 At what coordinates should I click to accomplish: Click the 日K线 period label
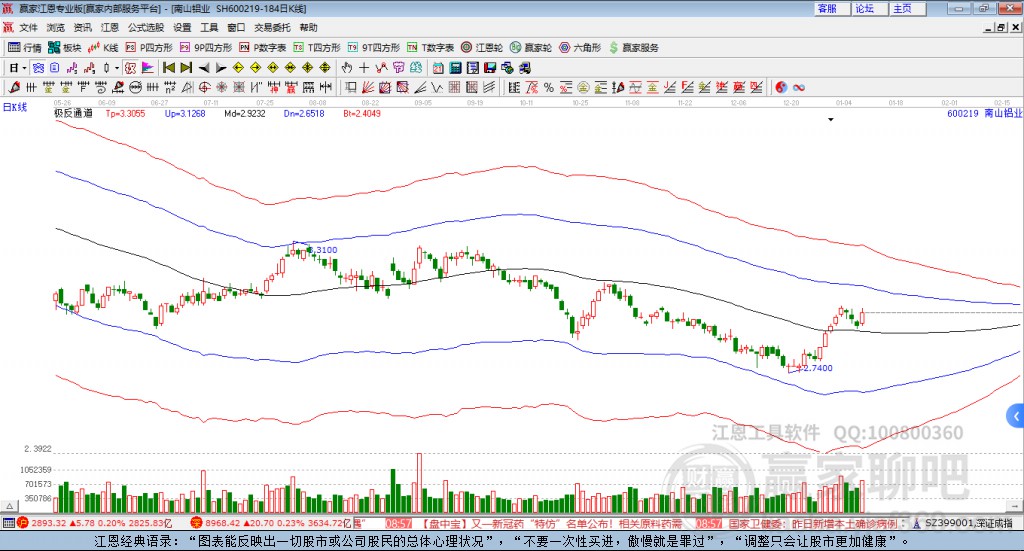15,106
